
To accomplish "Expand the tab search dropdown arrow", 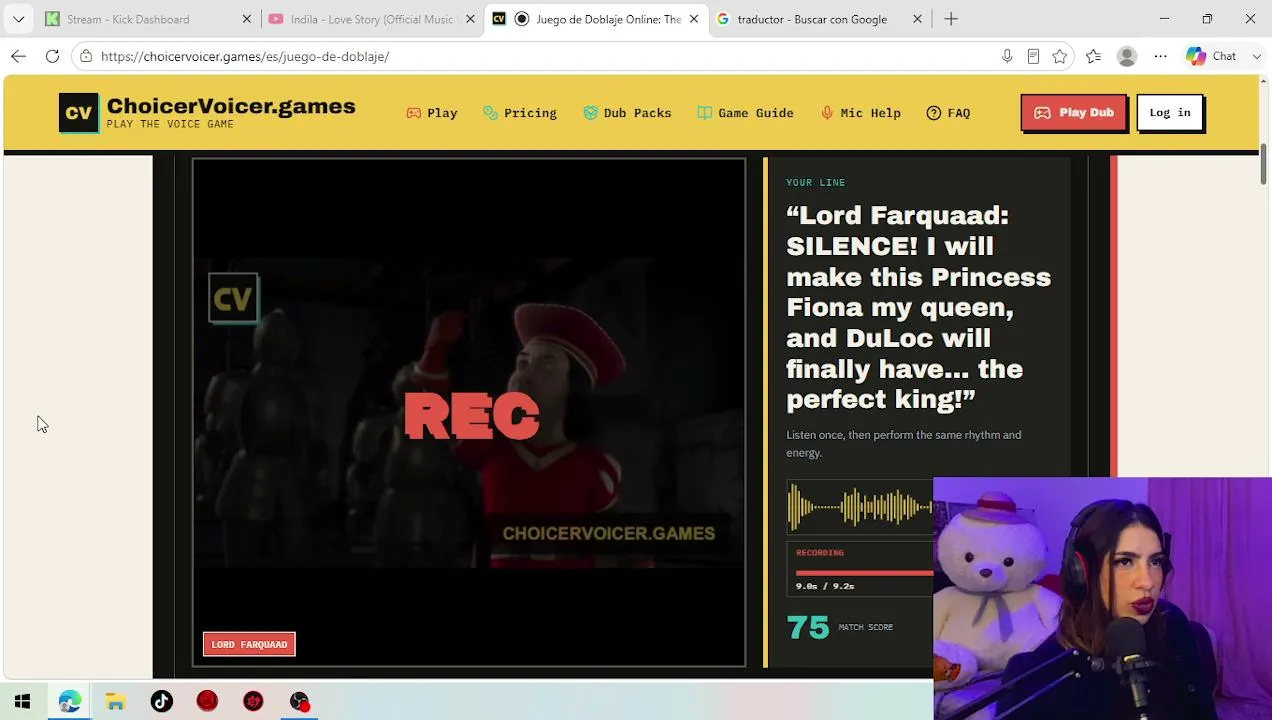I will coord(18,19).
